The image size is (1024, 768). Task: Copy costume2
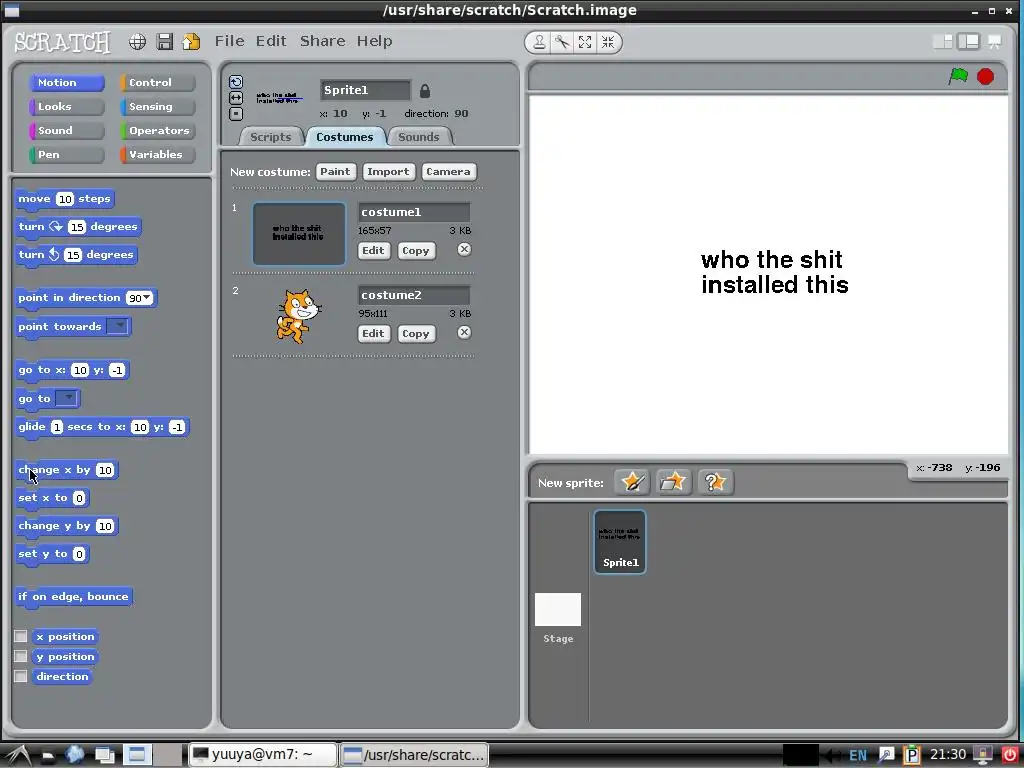tap(415, 334)
